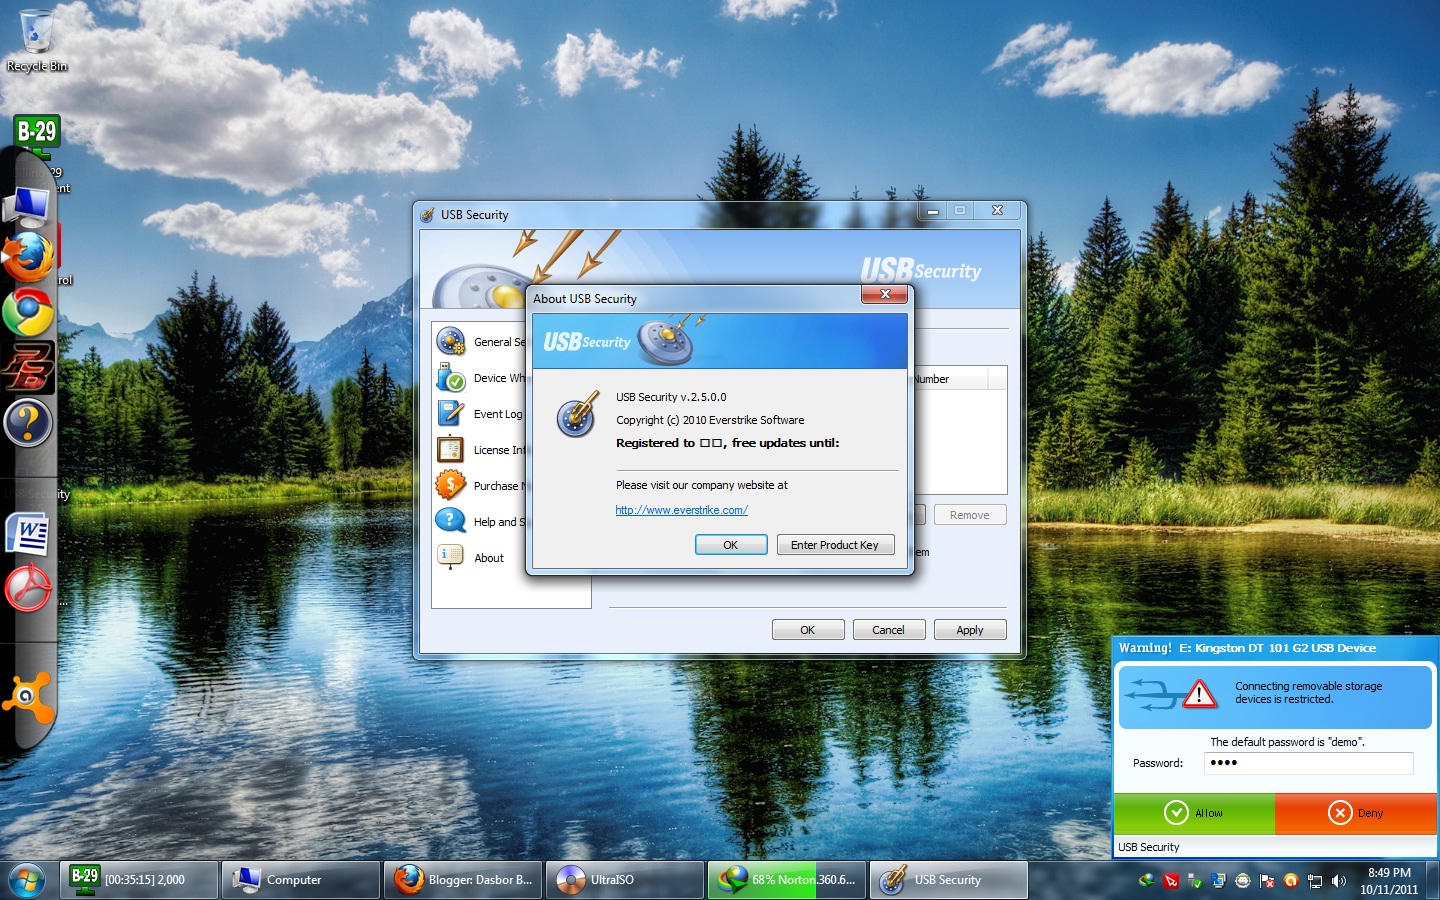Click the Number column header in list

(948, 379)
